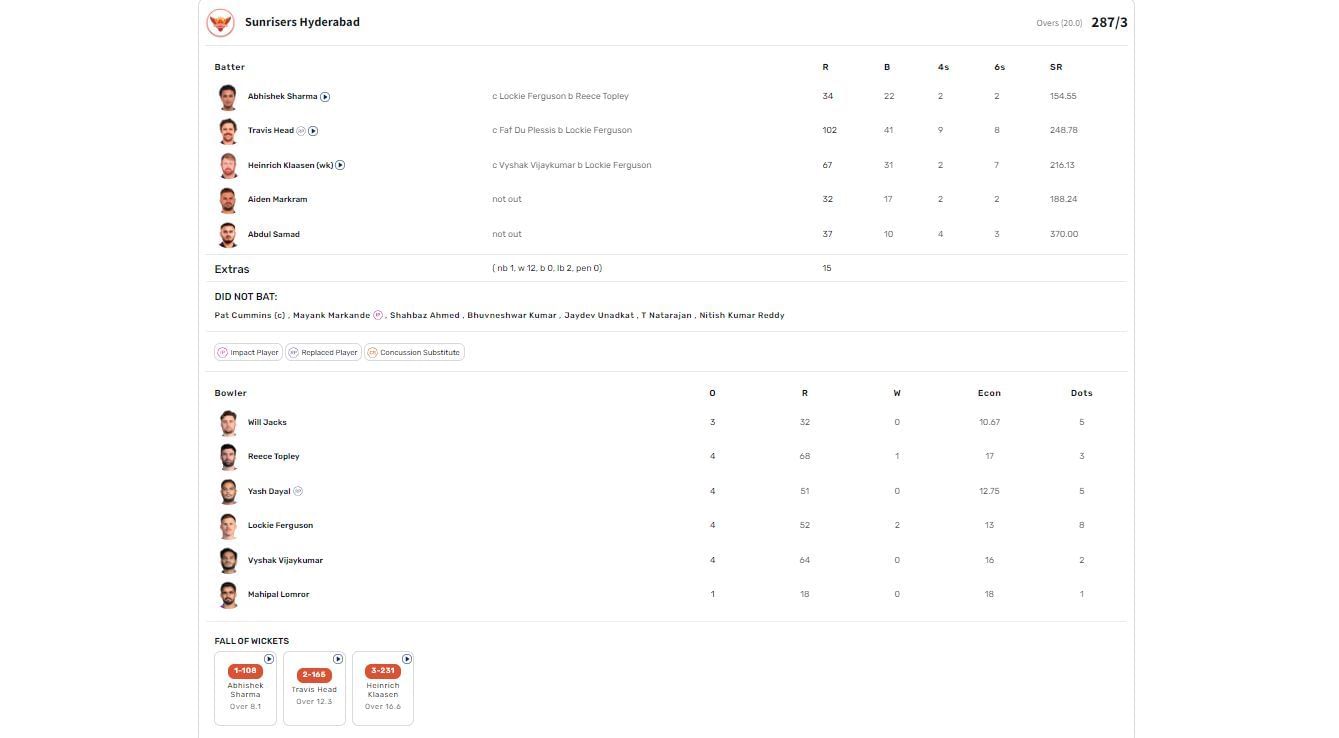Open Aiden Markram's player profile

[x=277, y=199]
